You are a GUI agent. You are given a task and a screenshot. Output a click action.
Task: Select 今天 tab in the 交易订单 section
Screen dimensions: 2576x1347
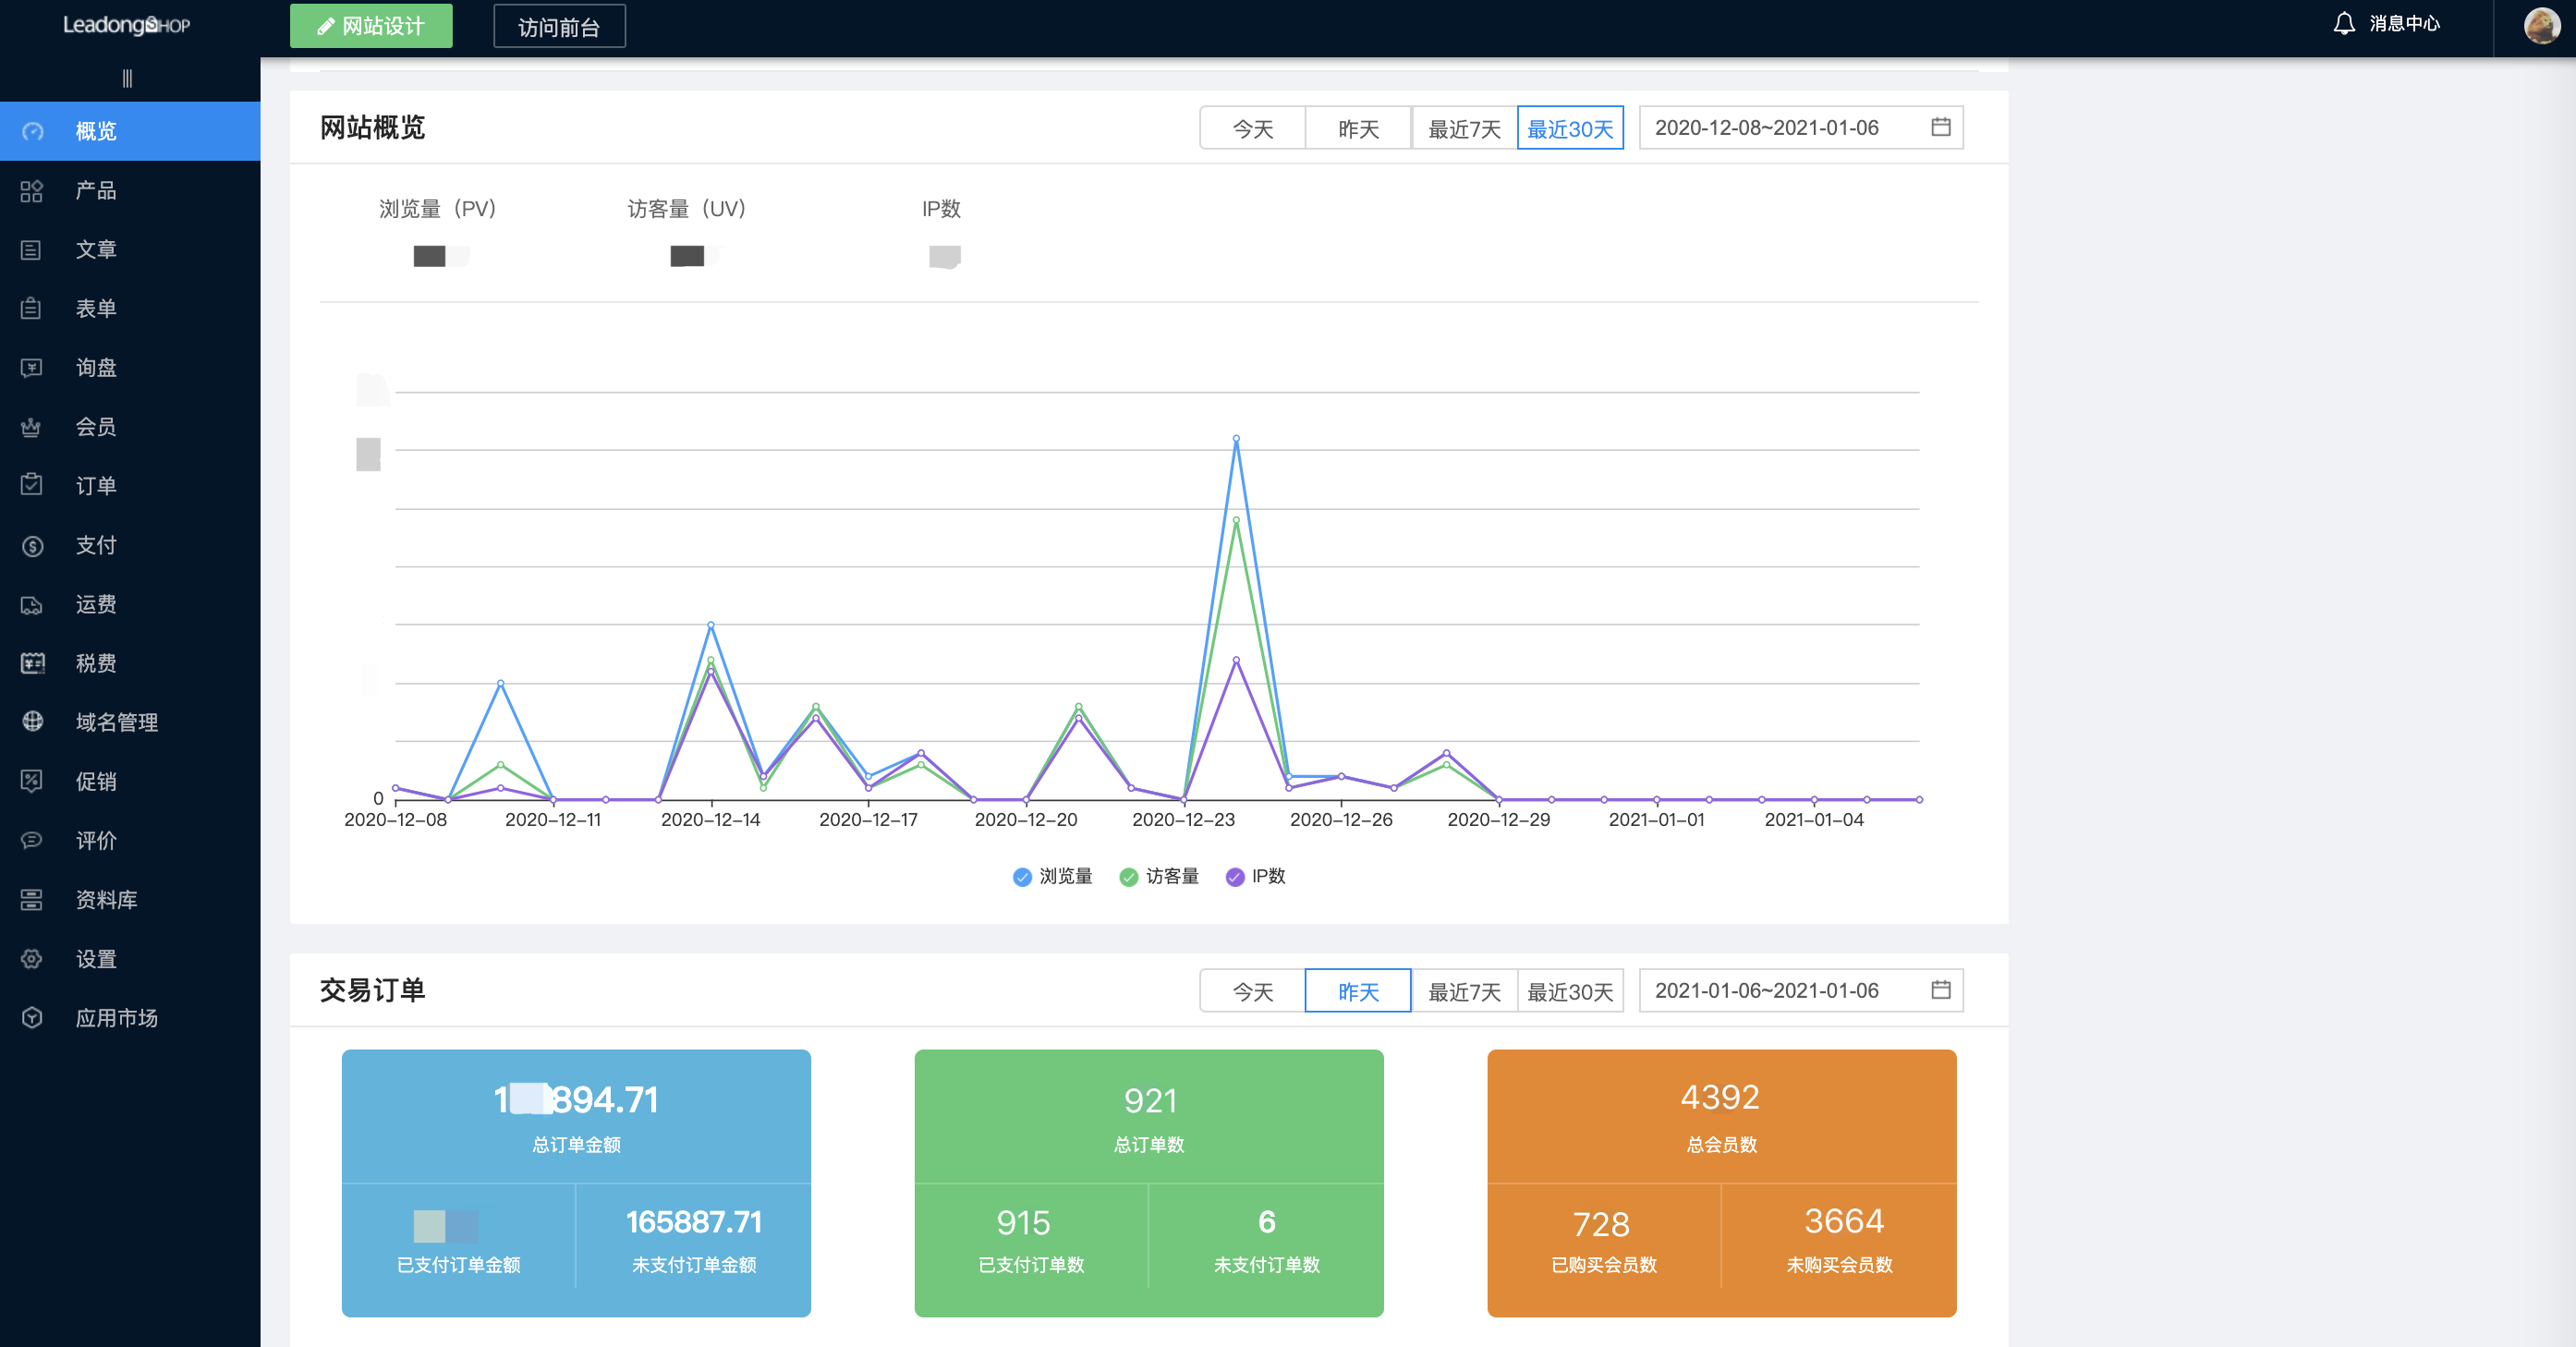(1252, 991)
